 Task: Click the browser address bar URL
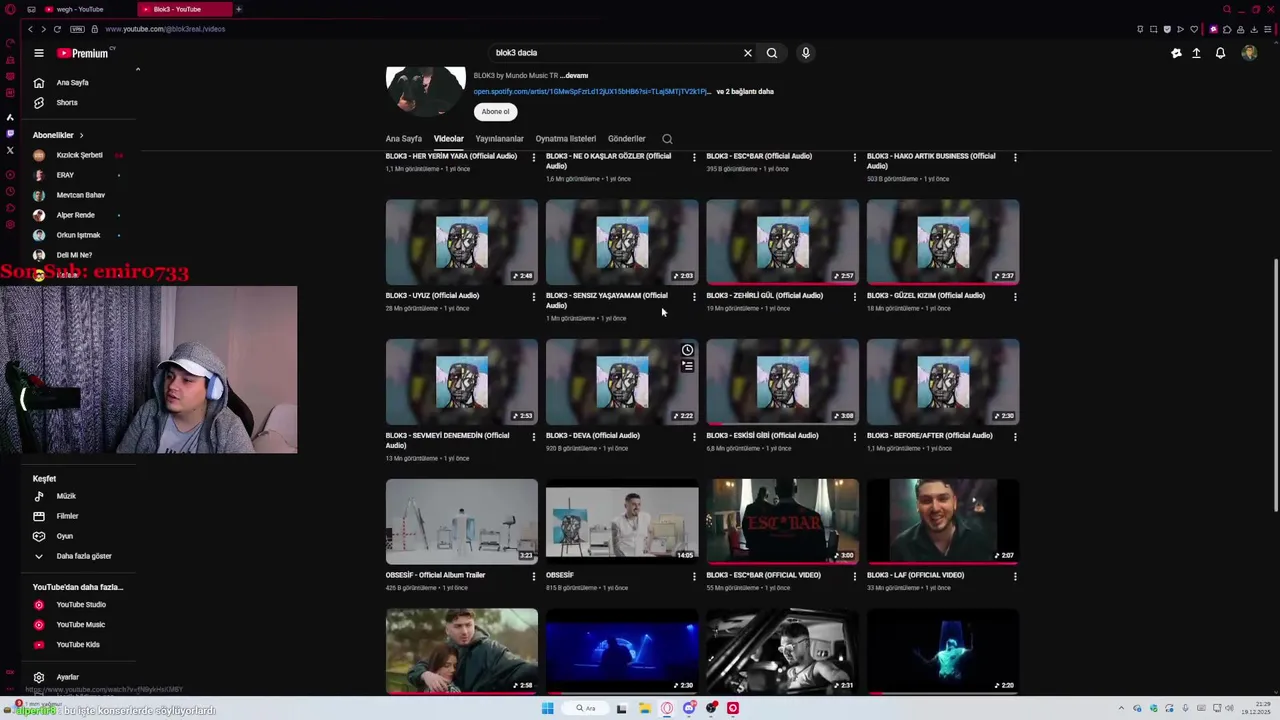click(165, 29)
